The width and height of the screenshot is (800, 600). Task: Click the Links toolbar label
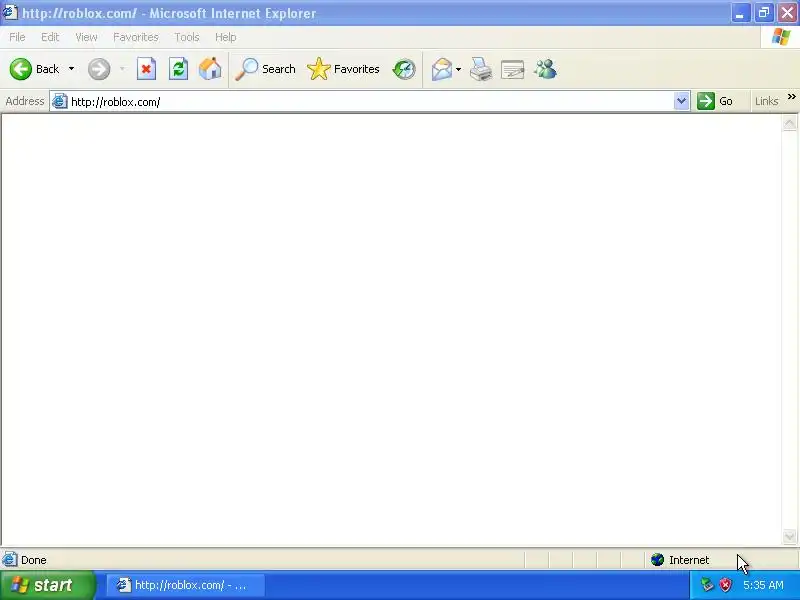coord(766,101)
